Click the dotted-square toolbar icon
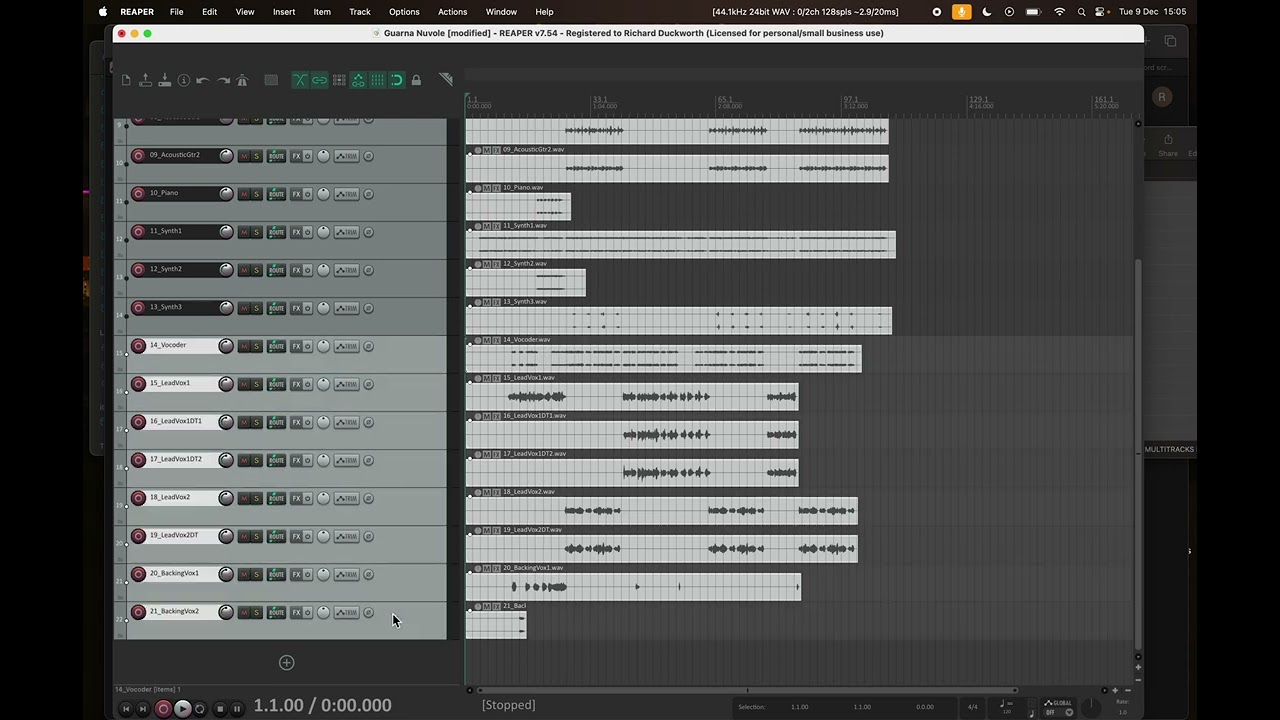The width and height of the screenshot is (1280, 720). [x=271, y=80]
